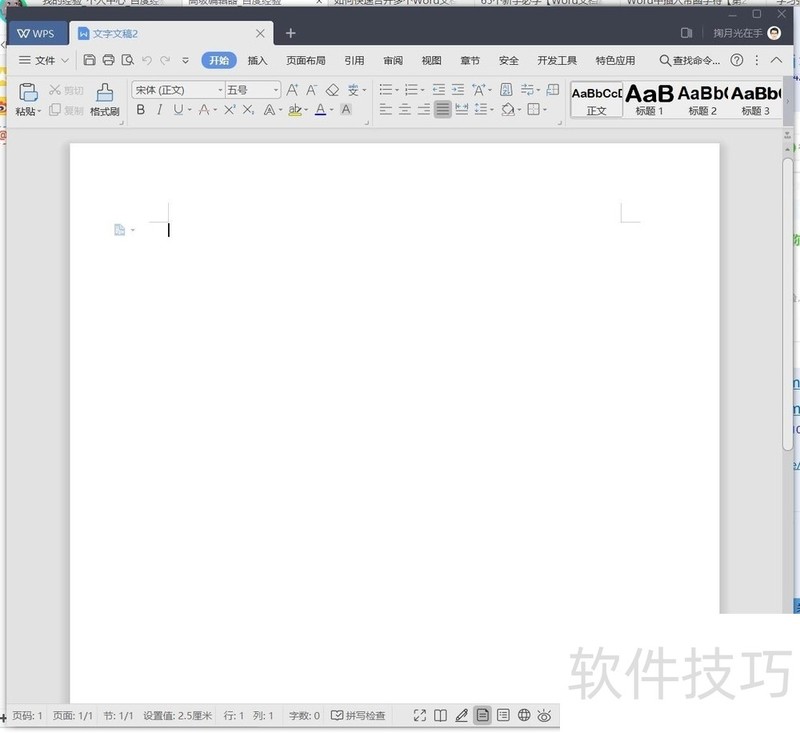Click the Print icon in quick access toolbar
Viewport: 800px width, 733px height.
pyautogui.click(x=108, y=60)
